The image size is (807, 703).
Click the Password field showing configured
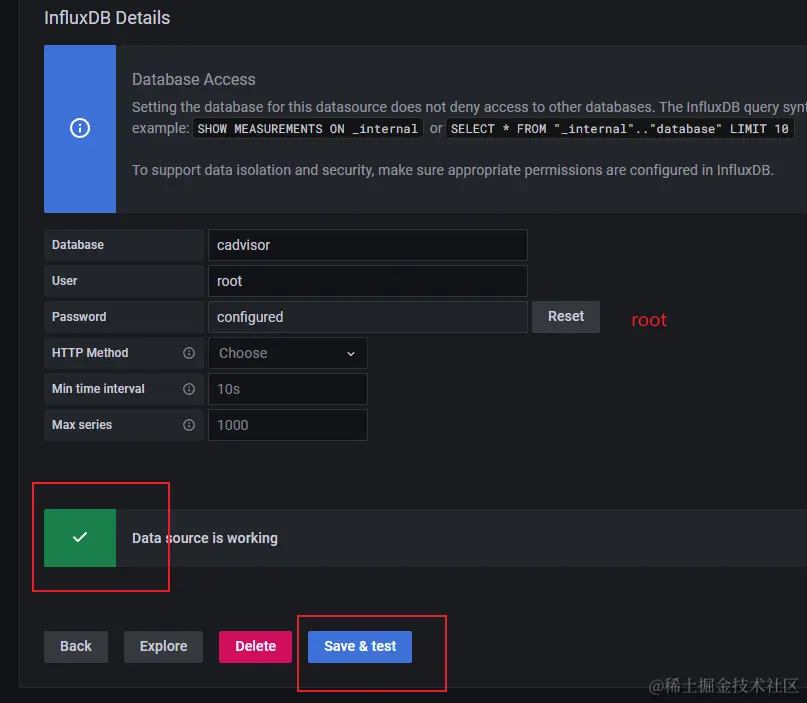367,317
